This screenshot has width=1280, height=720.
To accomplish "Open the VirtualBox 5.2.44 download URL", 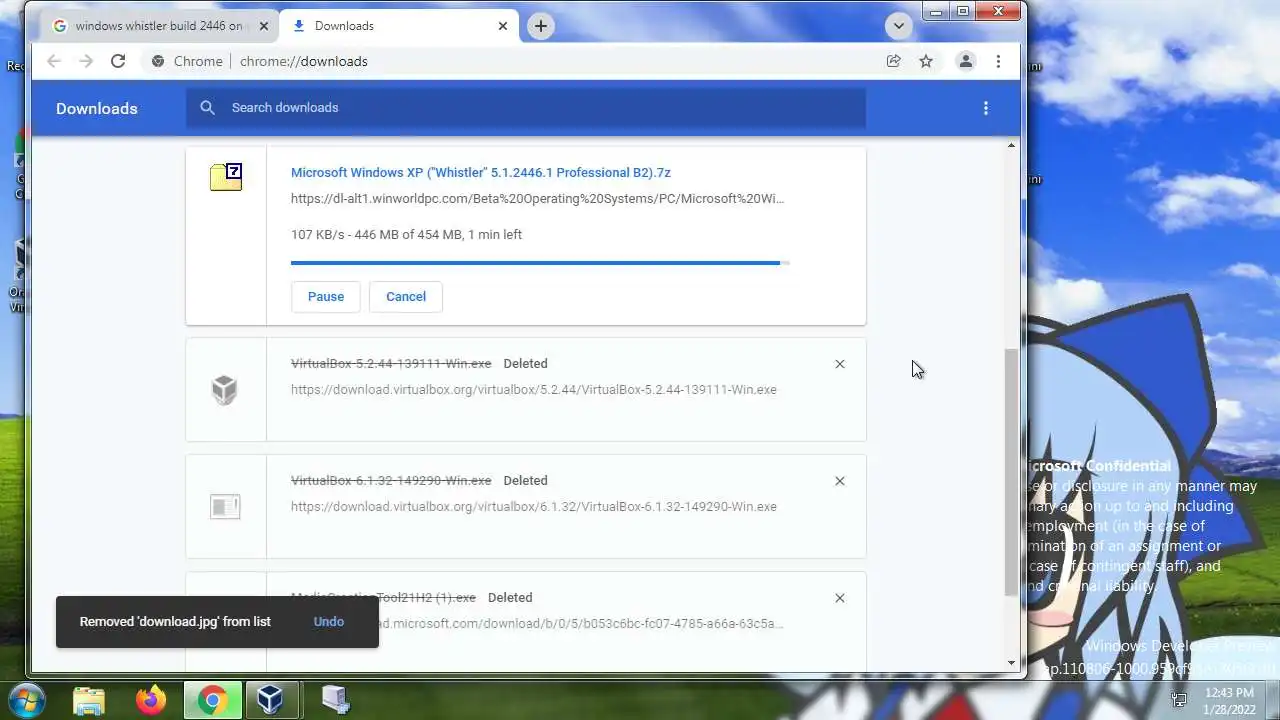I will pyautogui.click(x=534, y=389).
